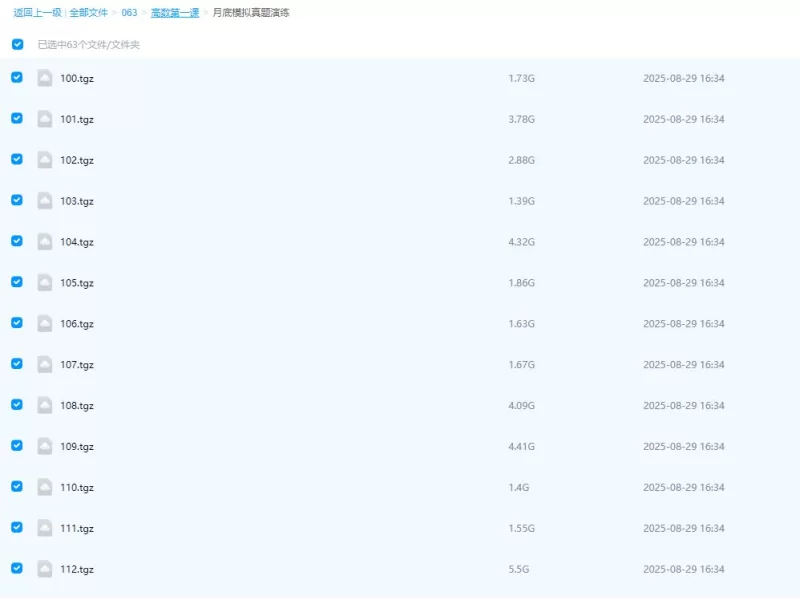Click the 已选中63个文件/文件夹 selection label

89,44
